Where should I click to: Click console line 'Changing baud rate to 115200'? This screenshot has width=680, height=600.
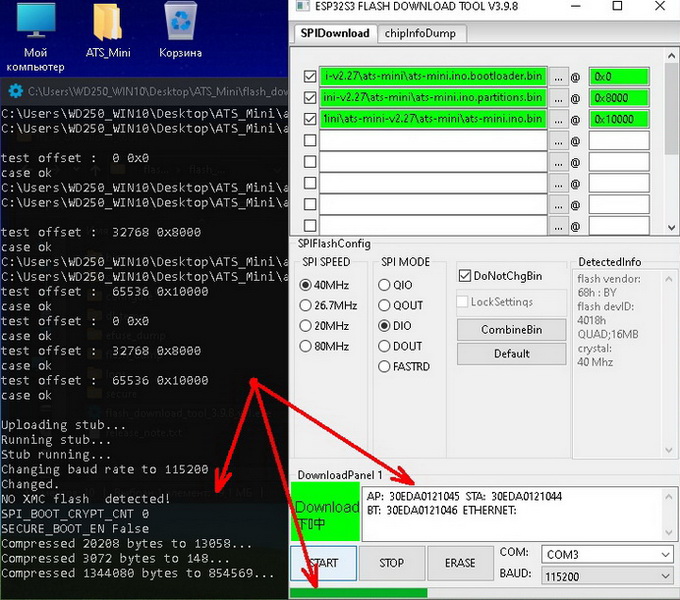(x=105, y=469)
